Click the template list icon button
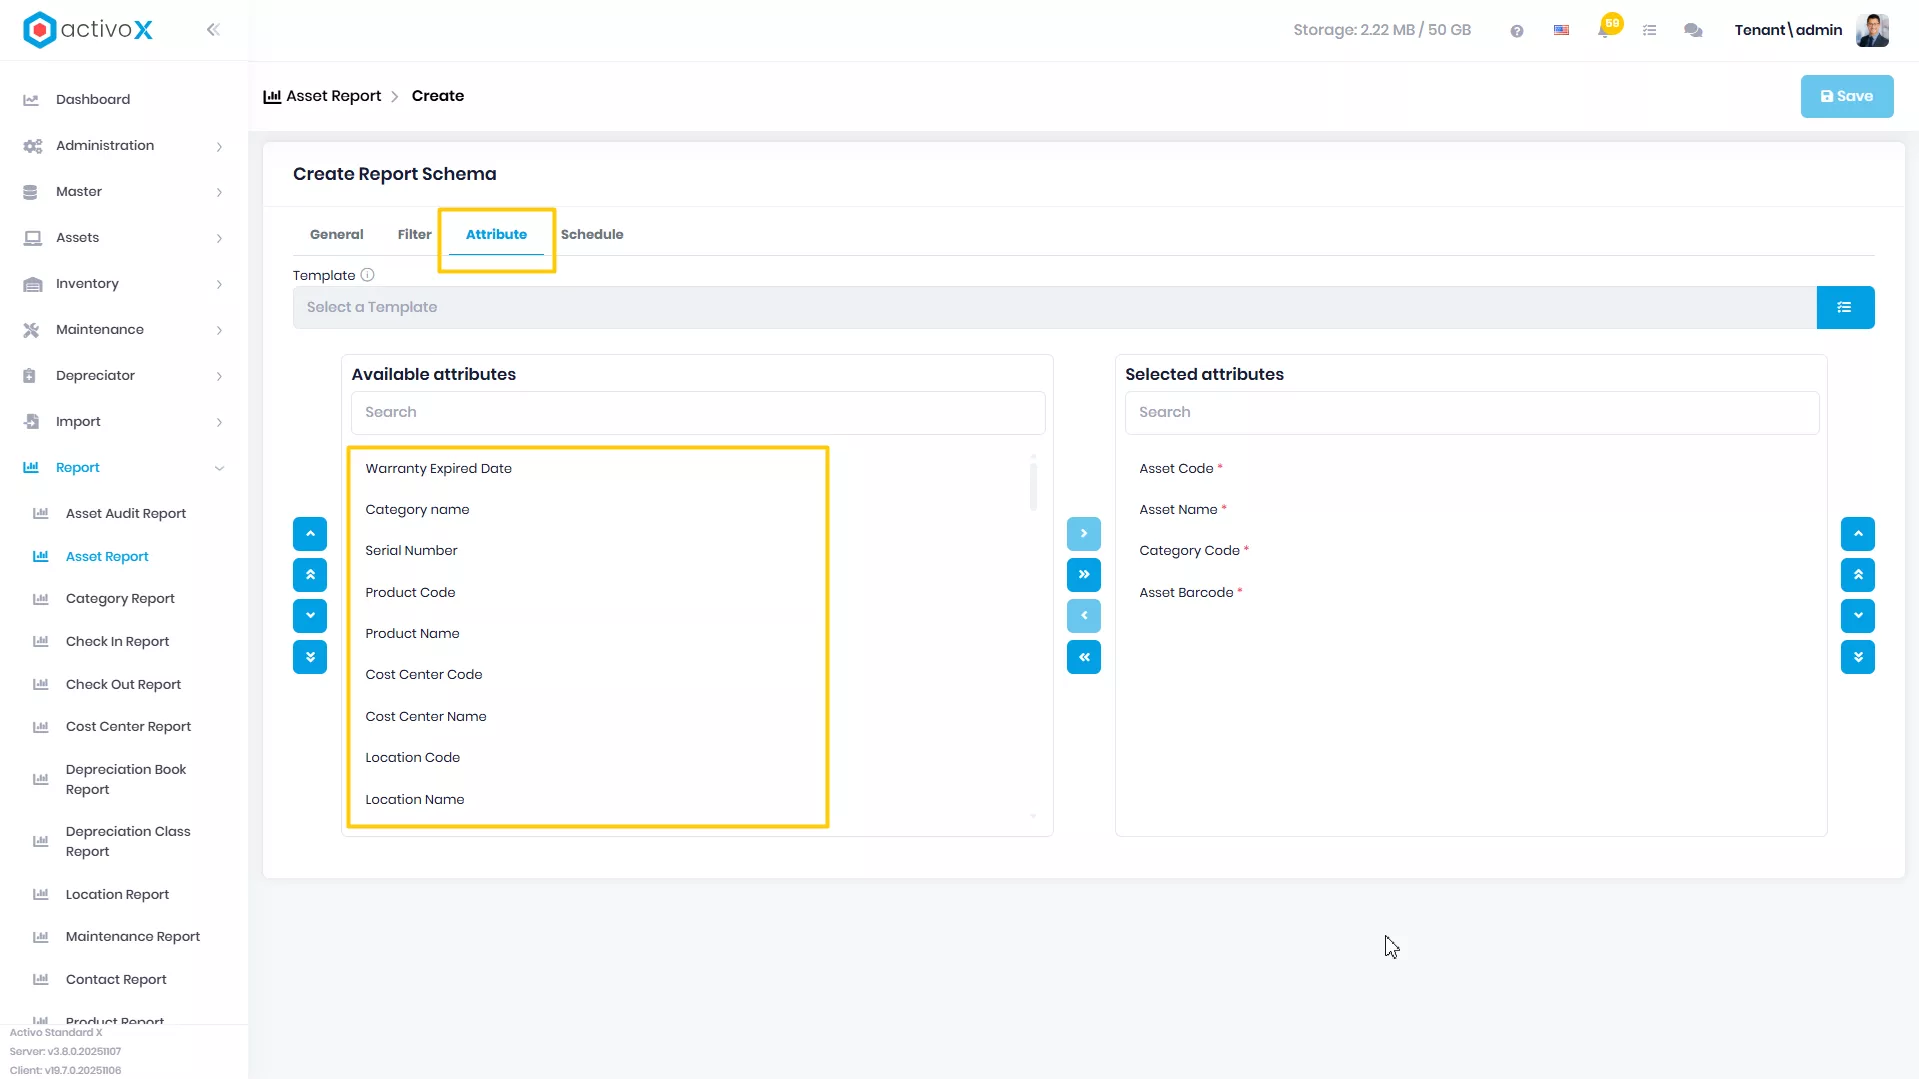The image size is (1919, 1079). [x=1845, y=308]
